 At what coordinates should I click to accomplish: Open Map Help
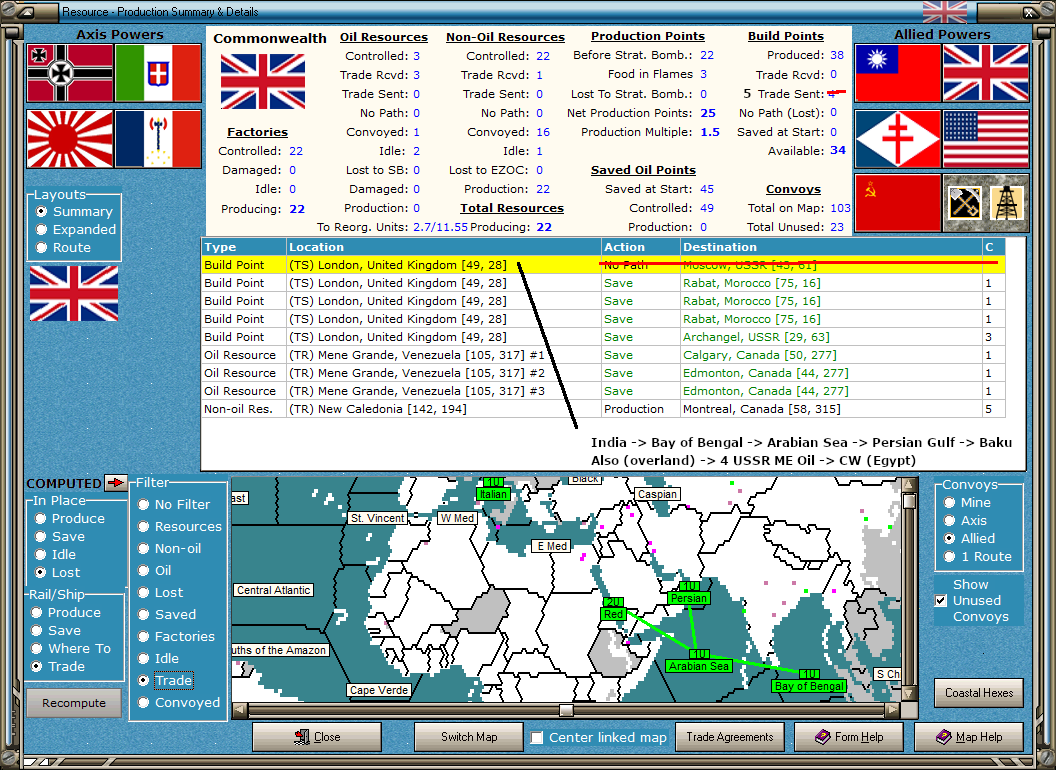click(x=968, y=737)
